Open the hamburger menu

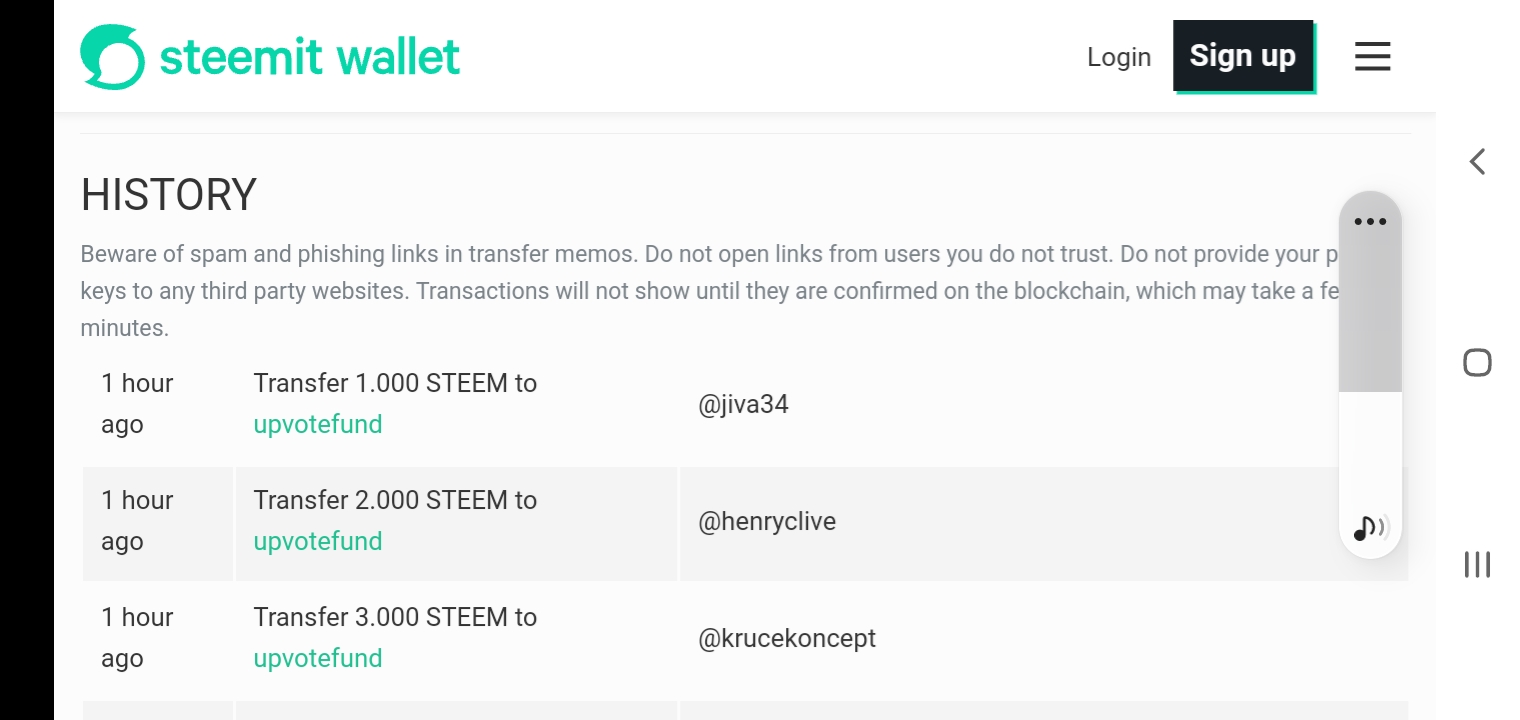tap(1372, 56)
